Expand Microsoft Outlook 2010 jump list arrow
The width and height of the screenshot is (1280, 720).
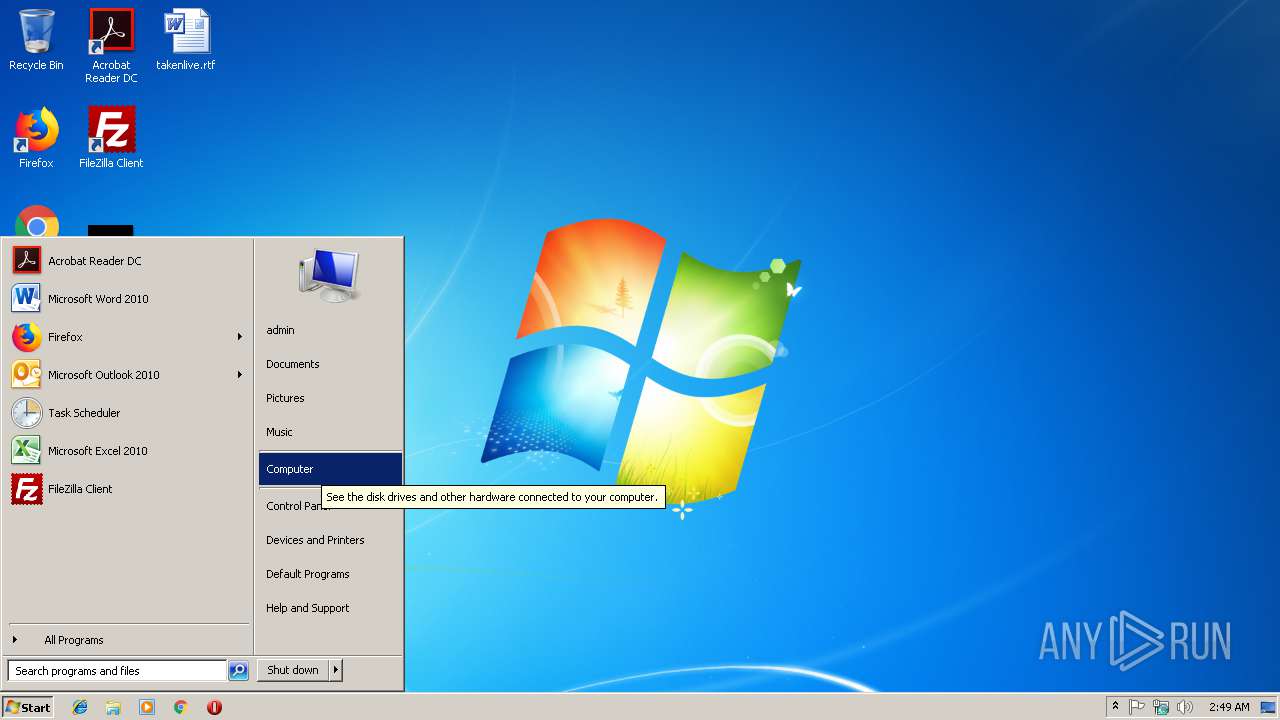point(240,375)
